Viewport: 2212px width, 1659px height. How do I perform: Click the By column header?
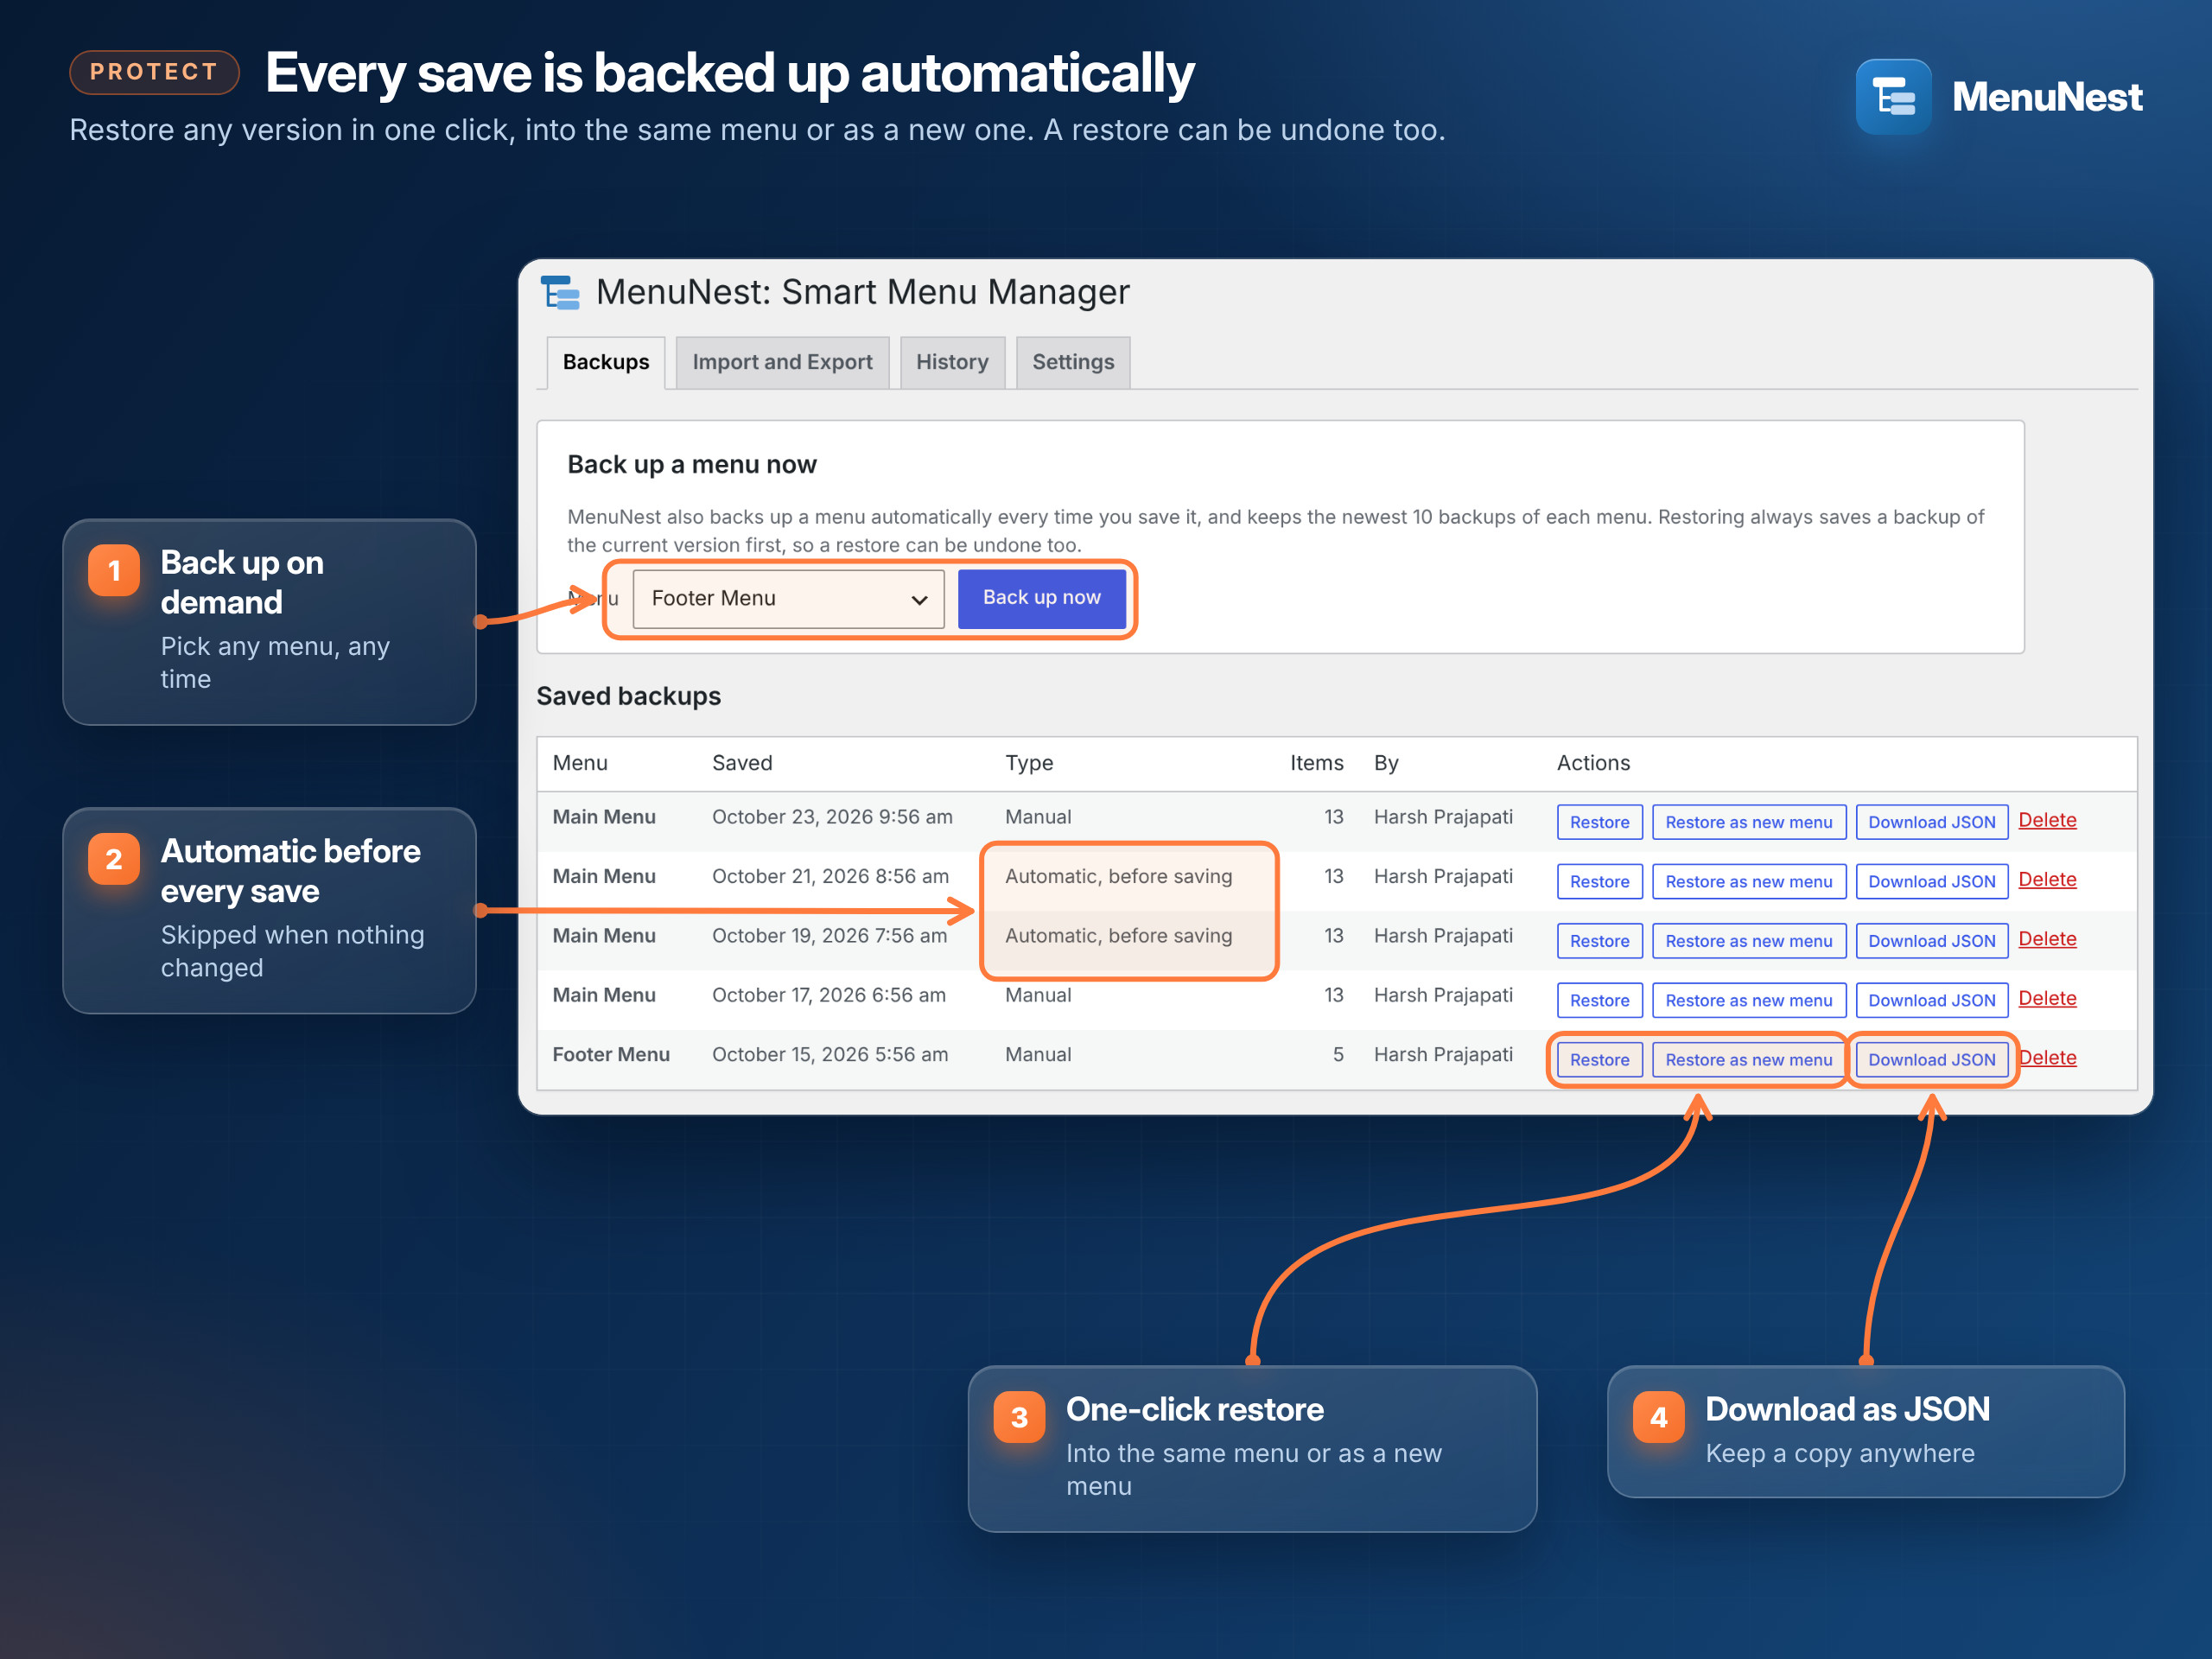click(x=1386, y=763)
